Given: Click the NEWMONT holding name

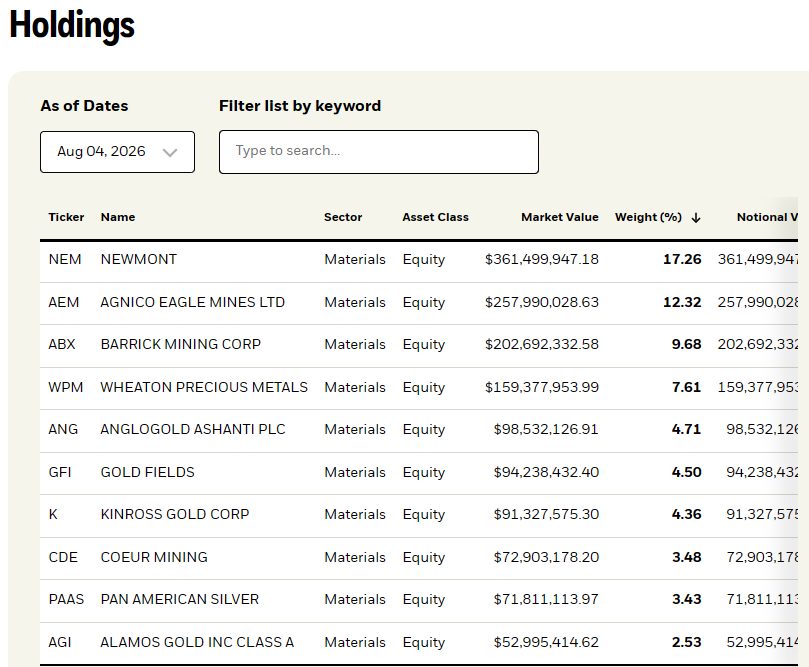Looking at the screenshot, I should (139, 259).
